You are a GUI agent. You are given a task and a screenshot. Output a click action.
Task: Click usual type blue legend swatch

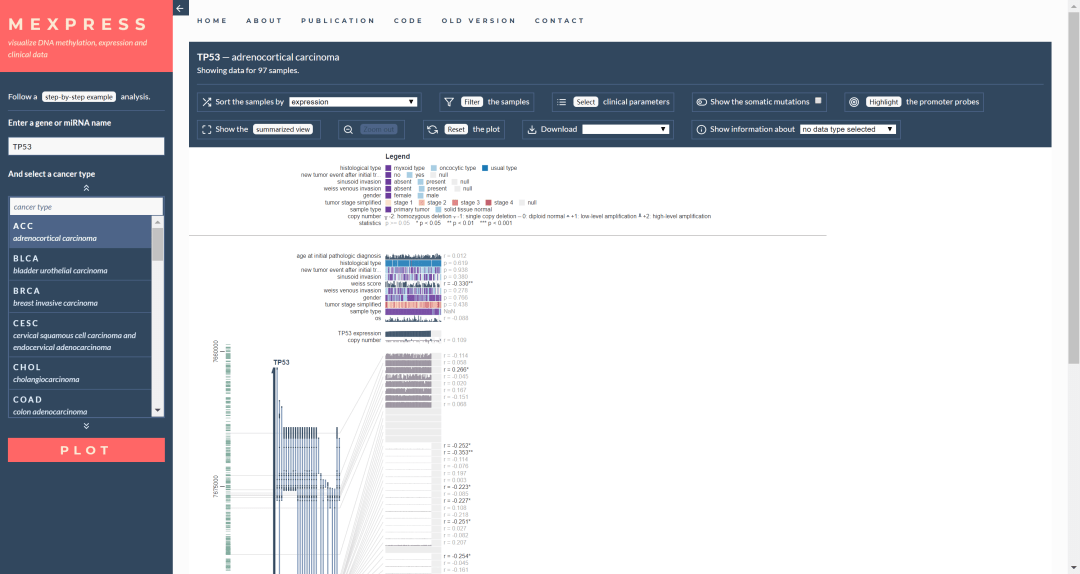pyautogui.click(x=485, y=168)
